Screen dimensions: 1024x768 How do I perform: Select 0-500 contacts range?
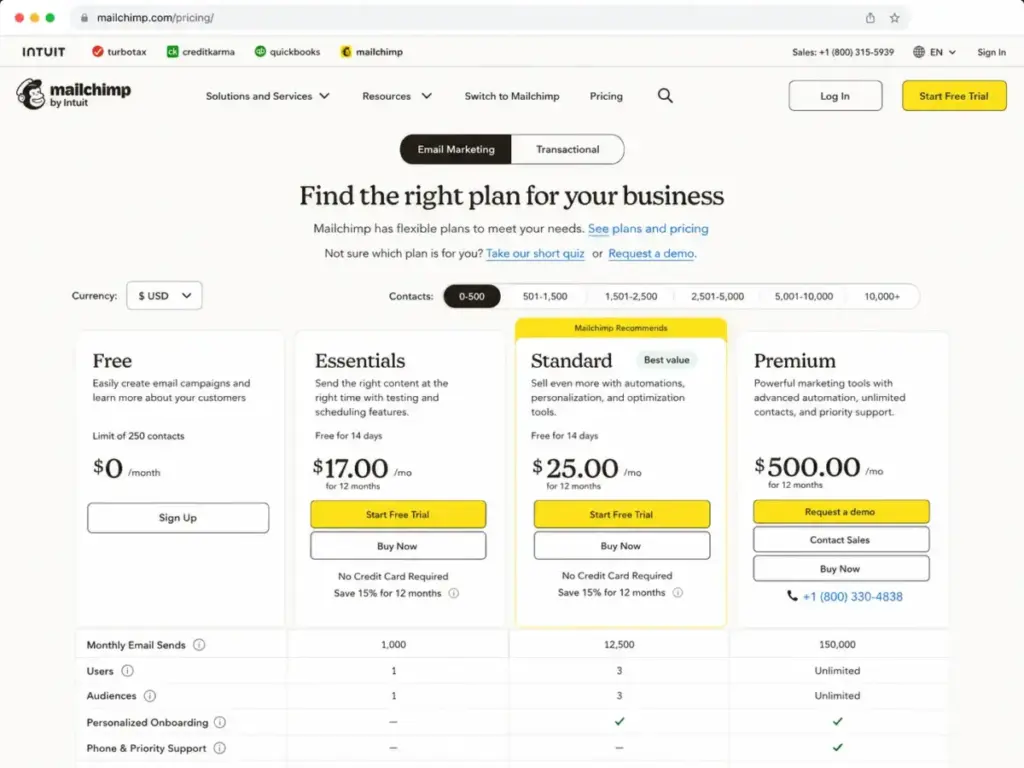click(472, 296)
